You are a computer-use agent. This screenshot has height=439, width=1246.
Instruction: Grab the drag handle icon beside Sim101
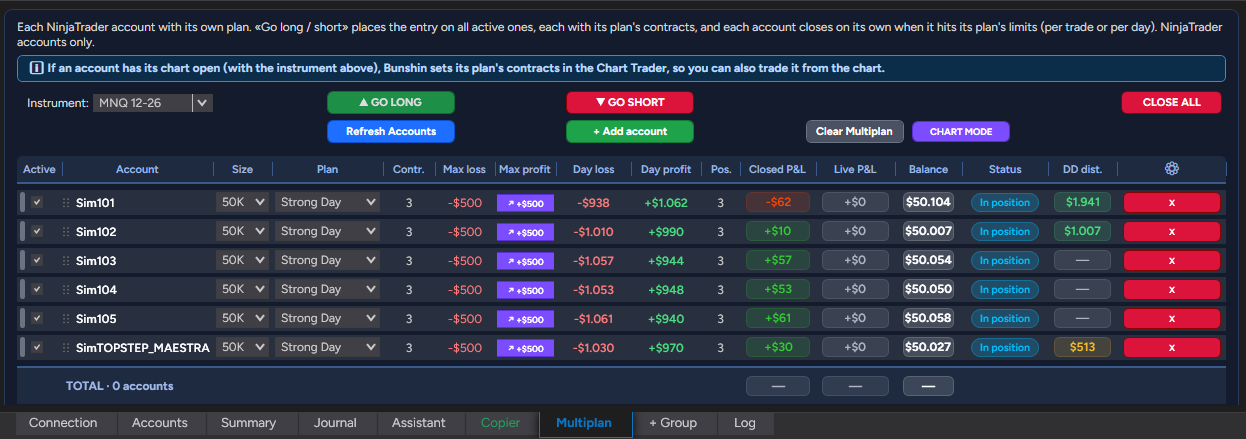click(67, 202)
